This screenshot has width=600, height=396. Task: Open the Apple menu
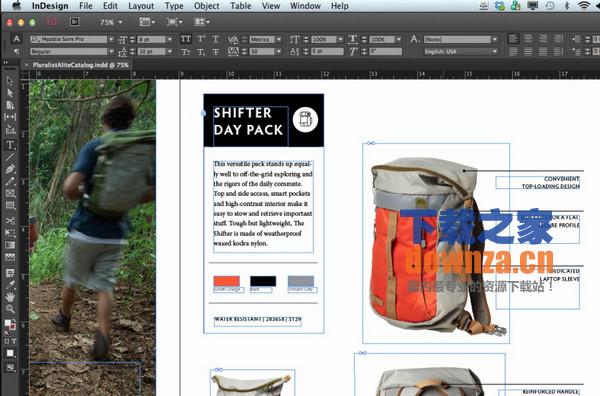17,6
